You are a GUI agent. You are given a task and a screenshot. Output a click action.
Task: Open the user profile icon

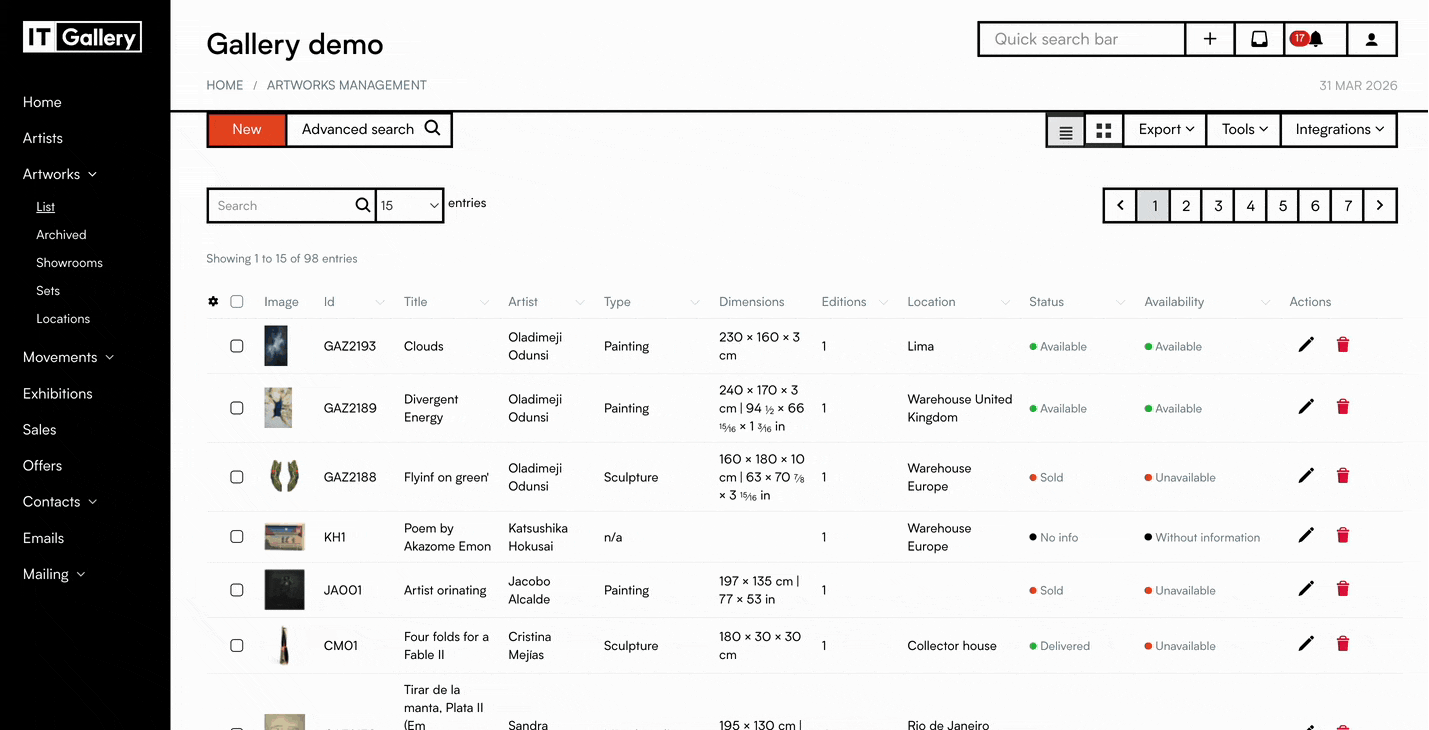pos(1371,39)
